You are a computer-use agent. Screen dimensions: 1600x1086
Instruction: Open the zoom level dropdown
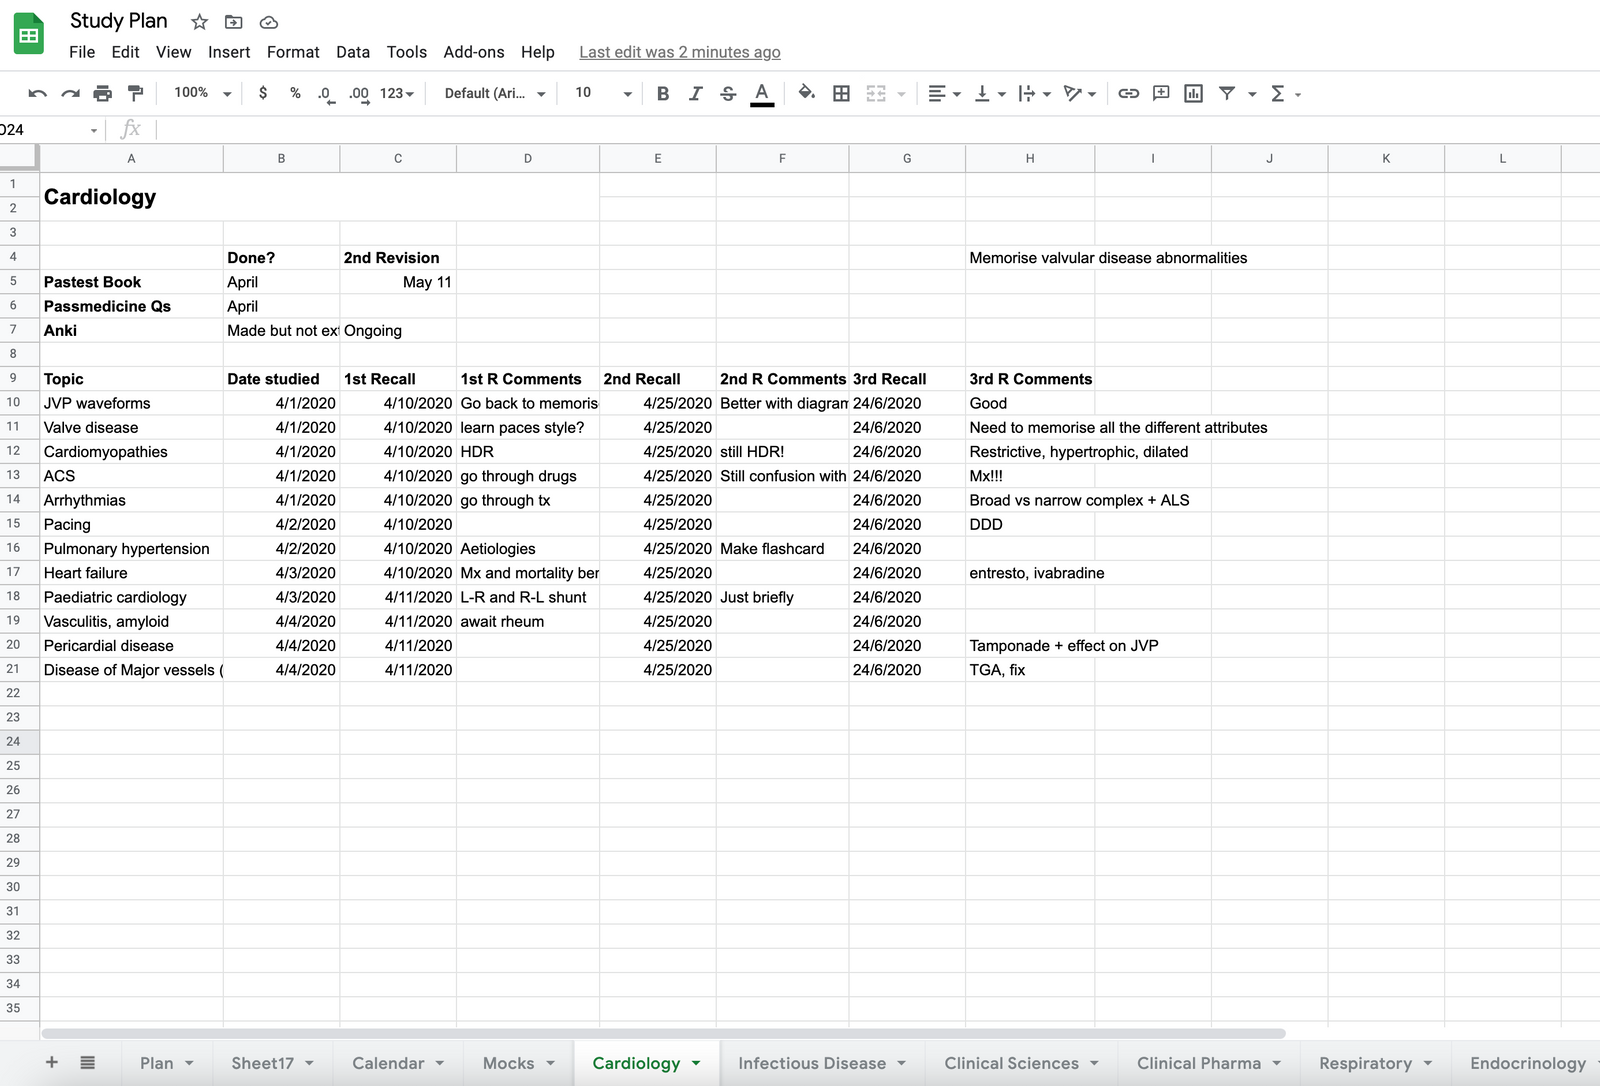click(x=198, y=93)
